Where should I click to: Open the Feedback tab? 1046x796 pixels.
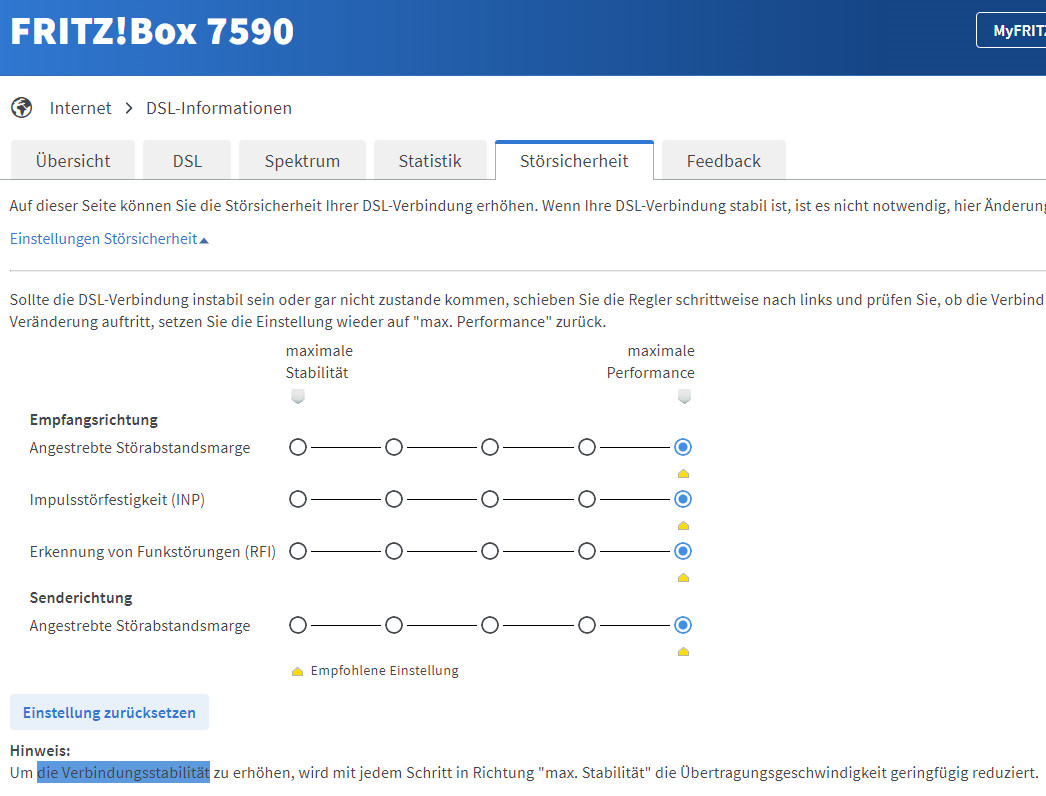(x=724, y=161)
